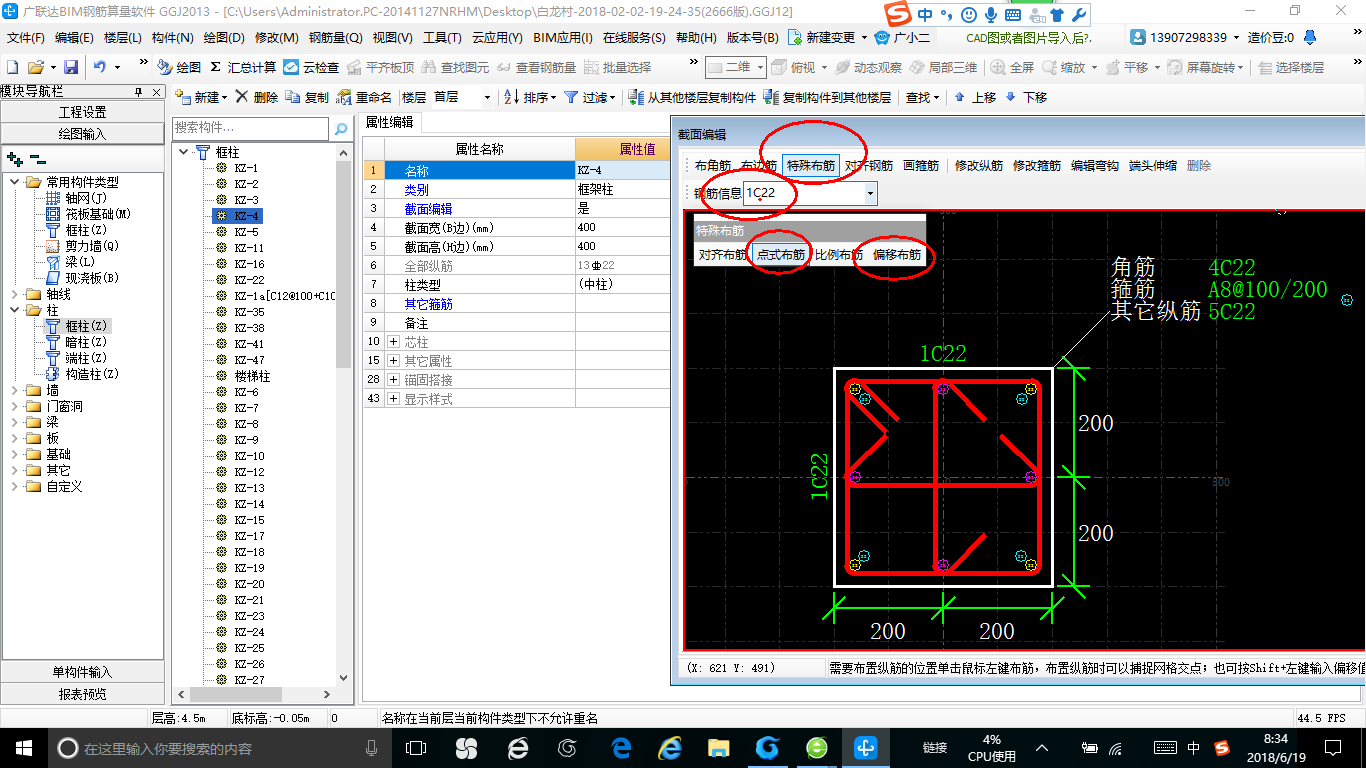The width and height of the screenshot is (1366, 768).
Task: Click the open folder icon
Action: point(36,67)
